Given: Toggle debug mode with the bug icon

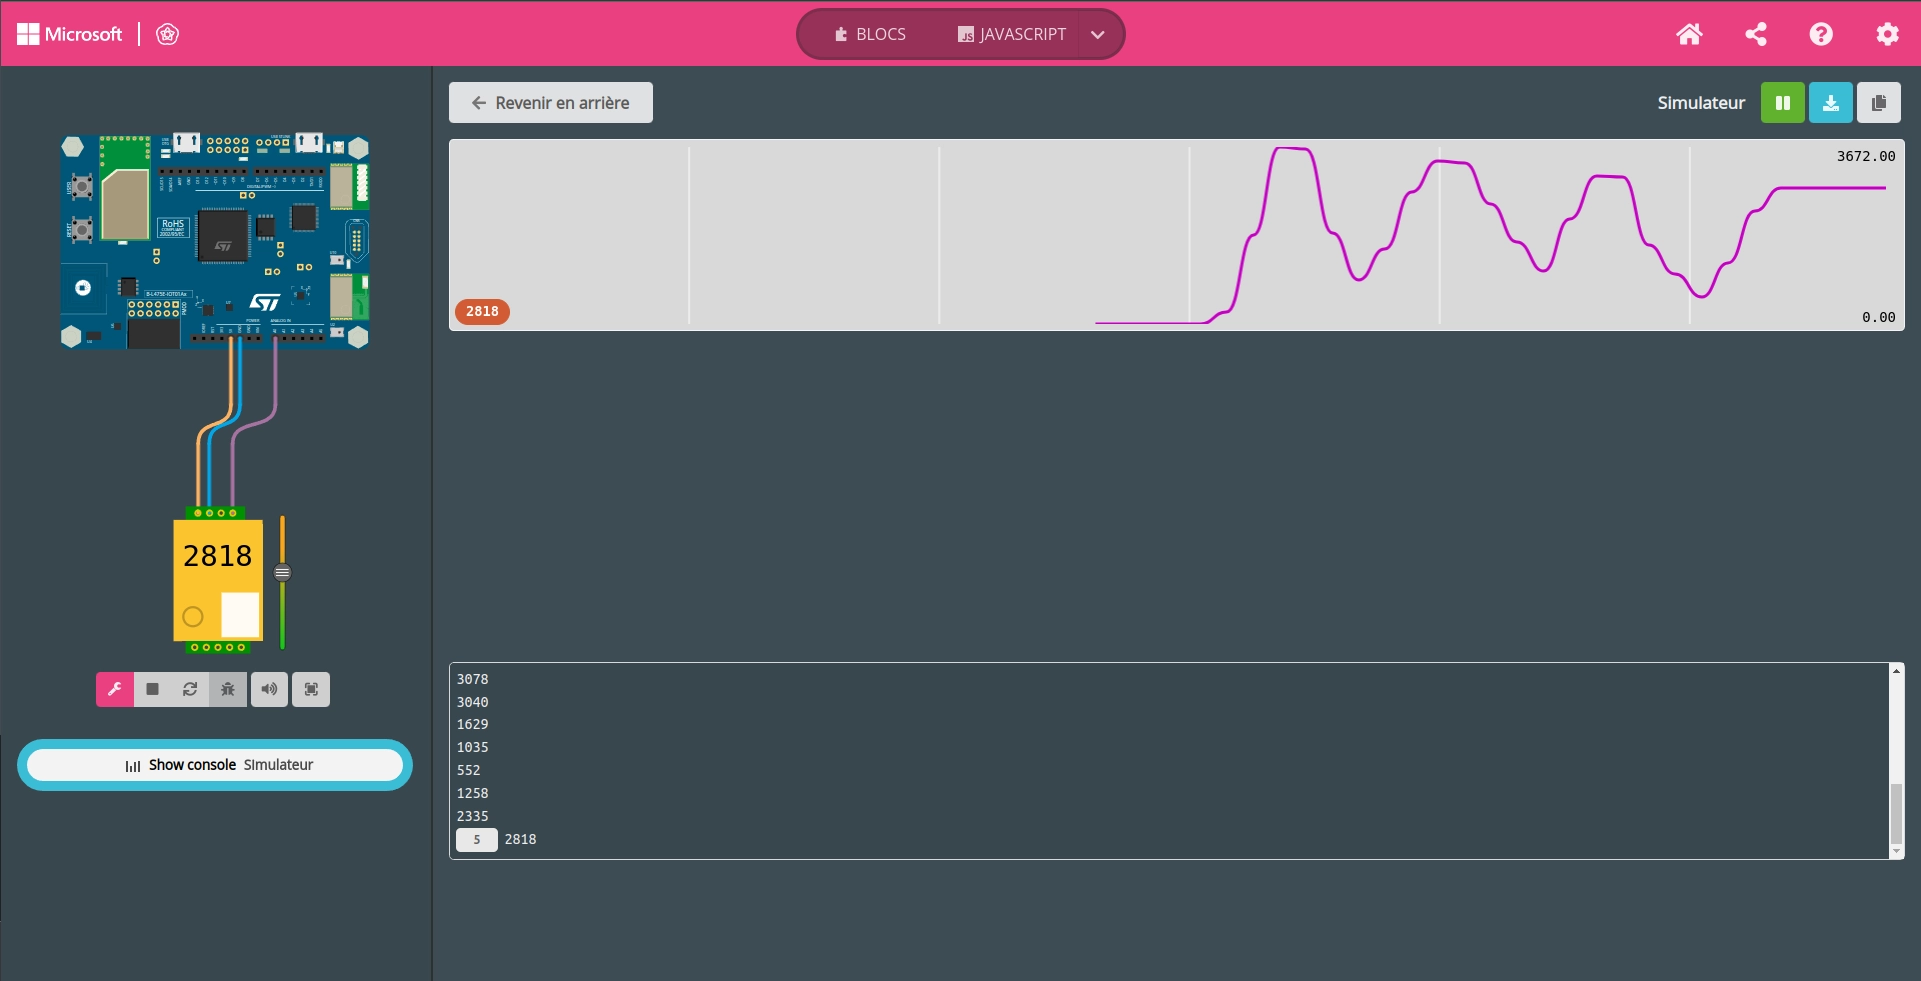Looking at the screenshot, I should tap(228, 689).
